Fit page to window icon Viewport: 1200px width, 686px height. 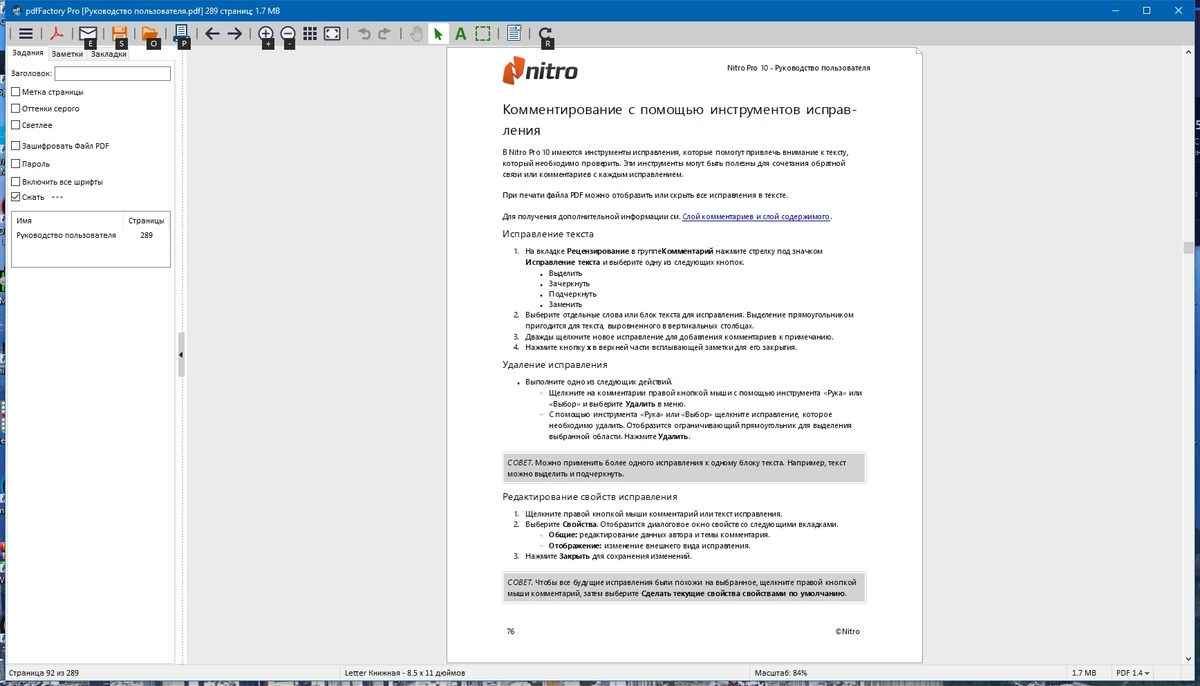pyautogui.click(x=332, y=33)
